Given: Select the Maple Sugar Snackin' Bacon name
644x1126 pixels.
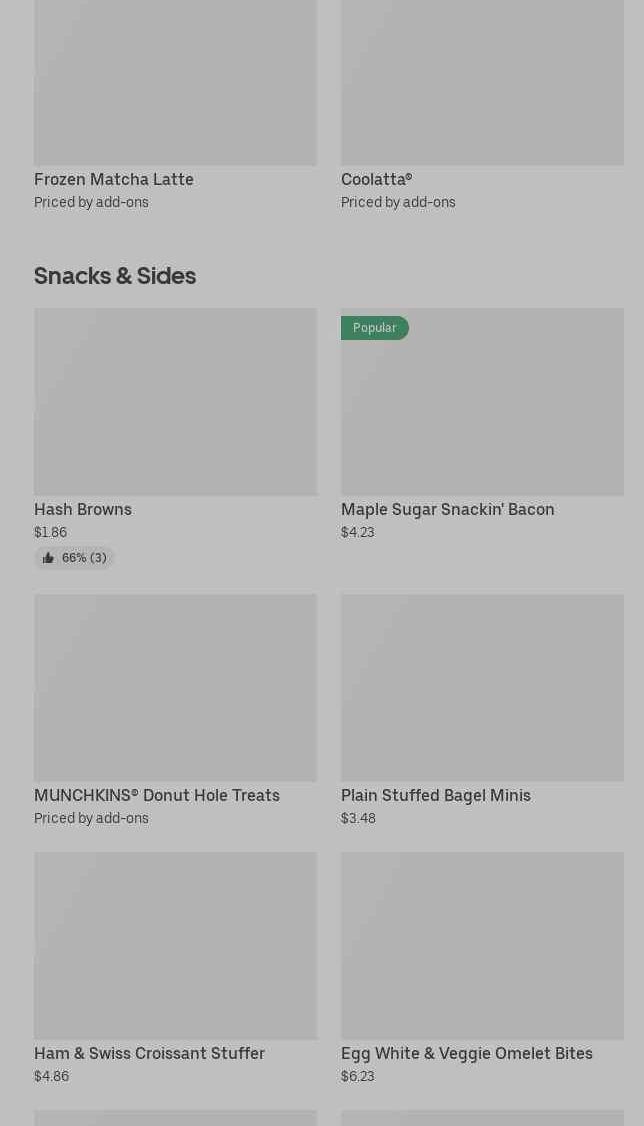Looking at the screenshot, I should pyautogui.click(x=447, y=510).
